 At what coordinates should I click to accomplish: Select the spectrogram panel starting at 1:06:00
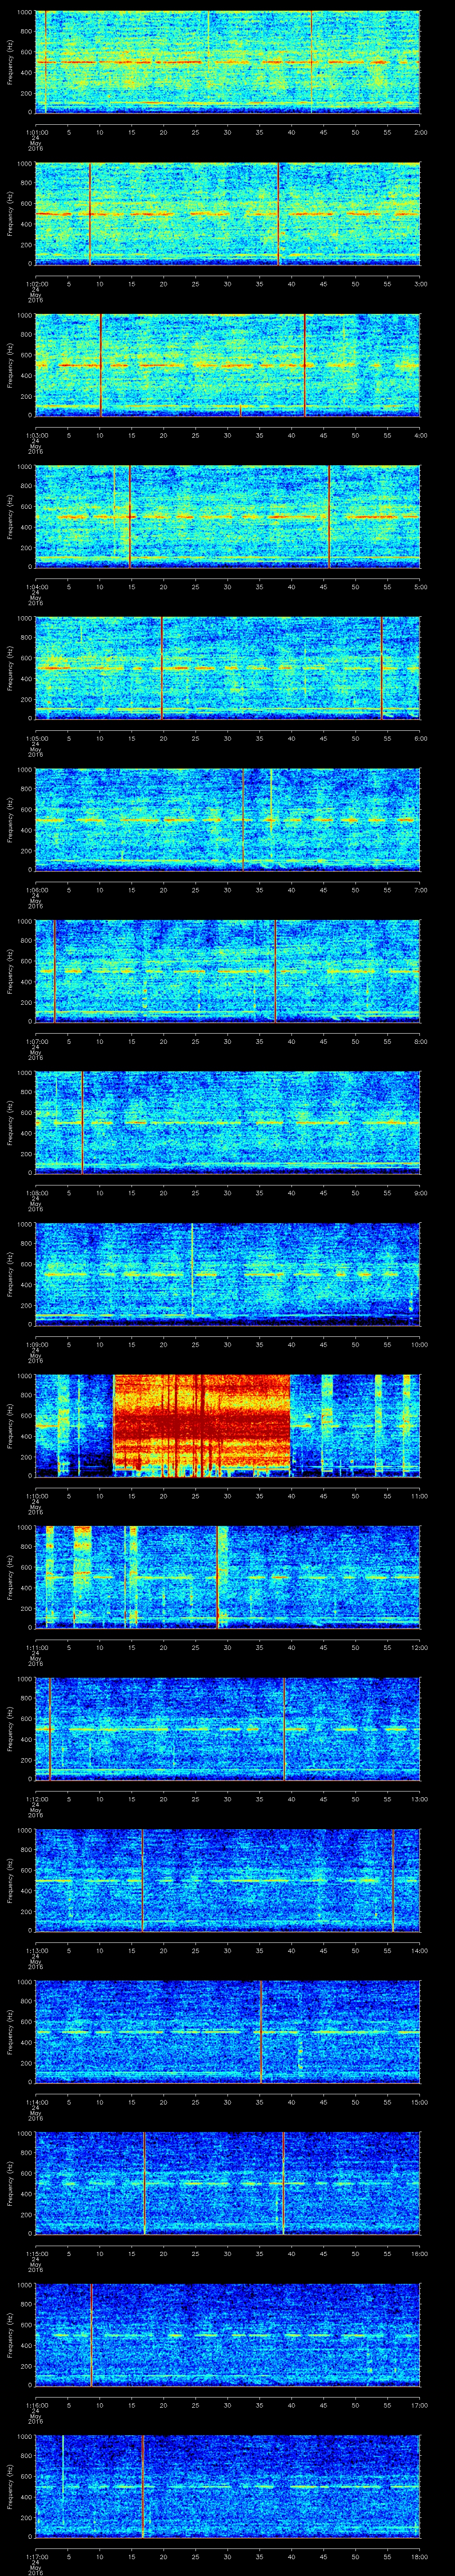tap(228, 820)
